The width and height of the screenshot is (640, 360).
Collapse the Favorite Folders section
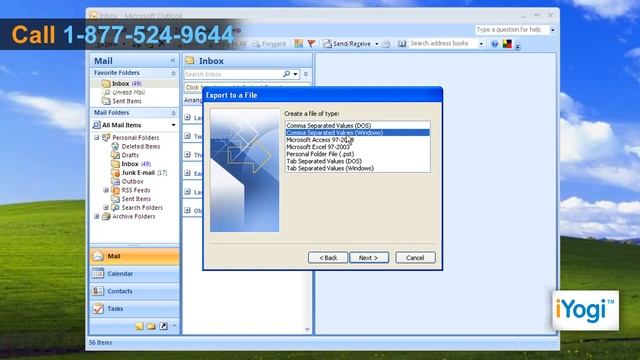click(173, 73)
